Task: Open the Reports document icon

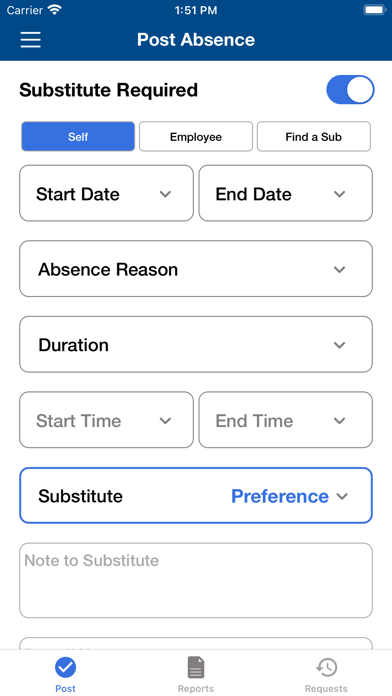Action: (196, 667)
